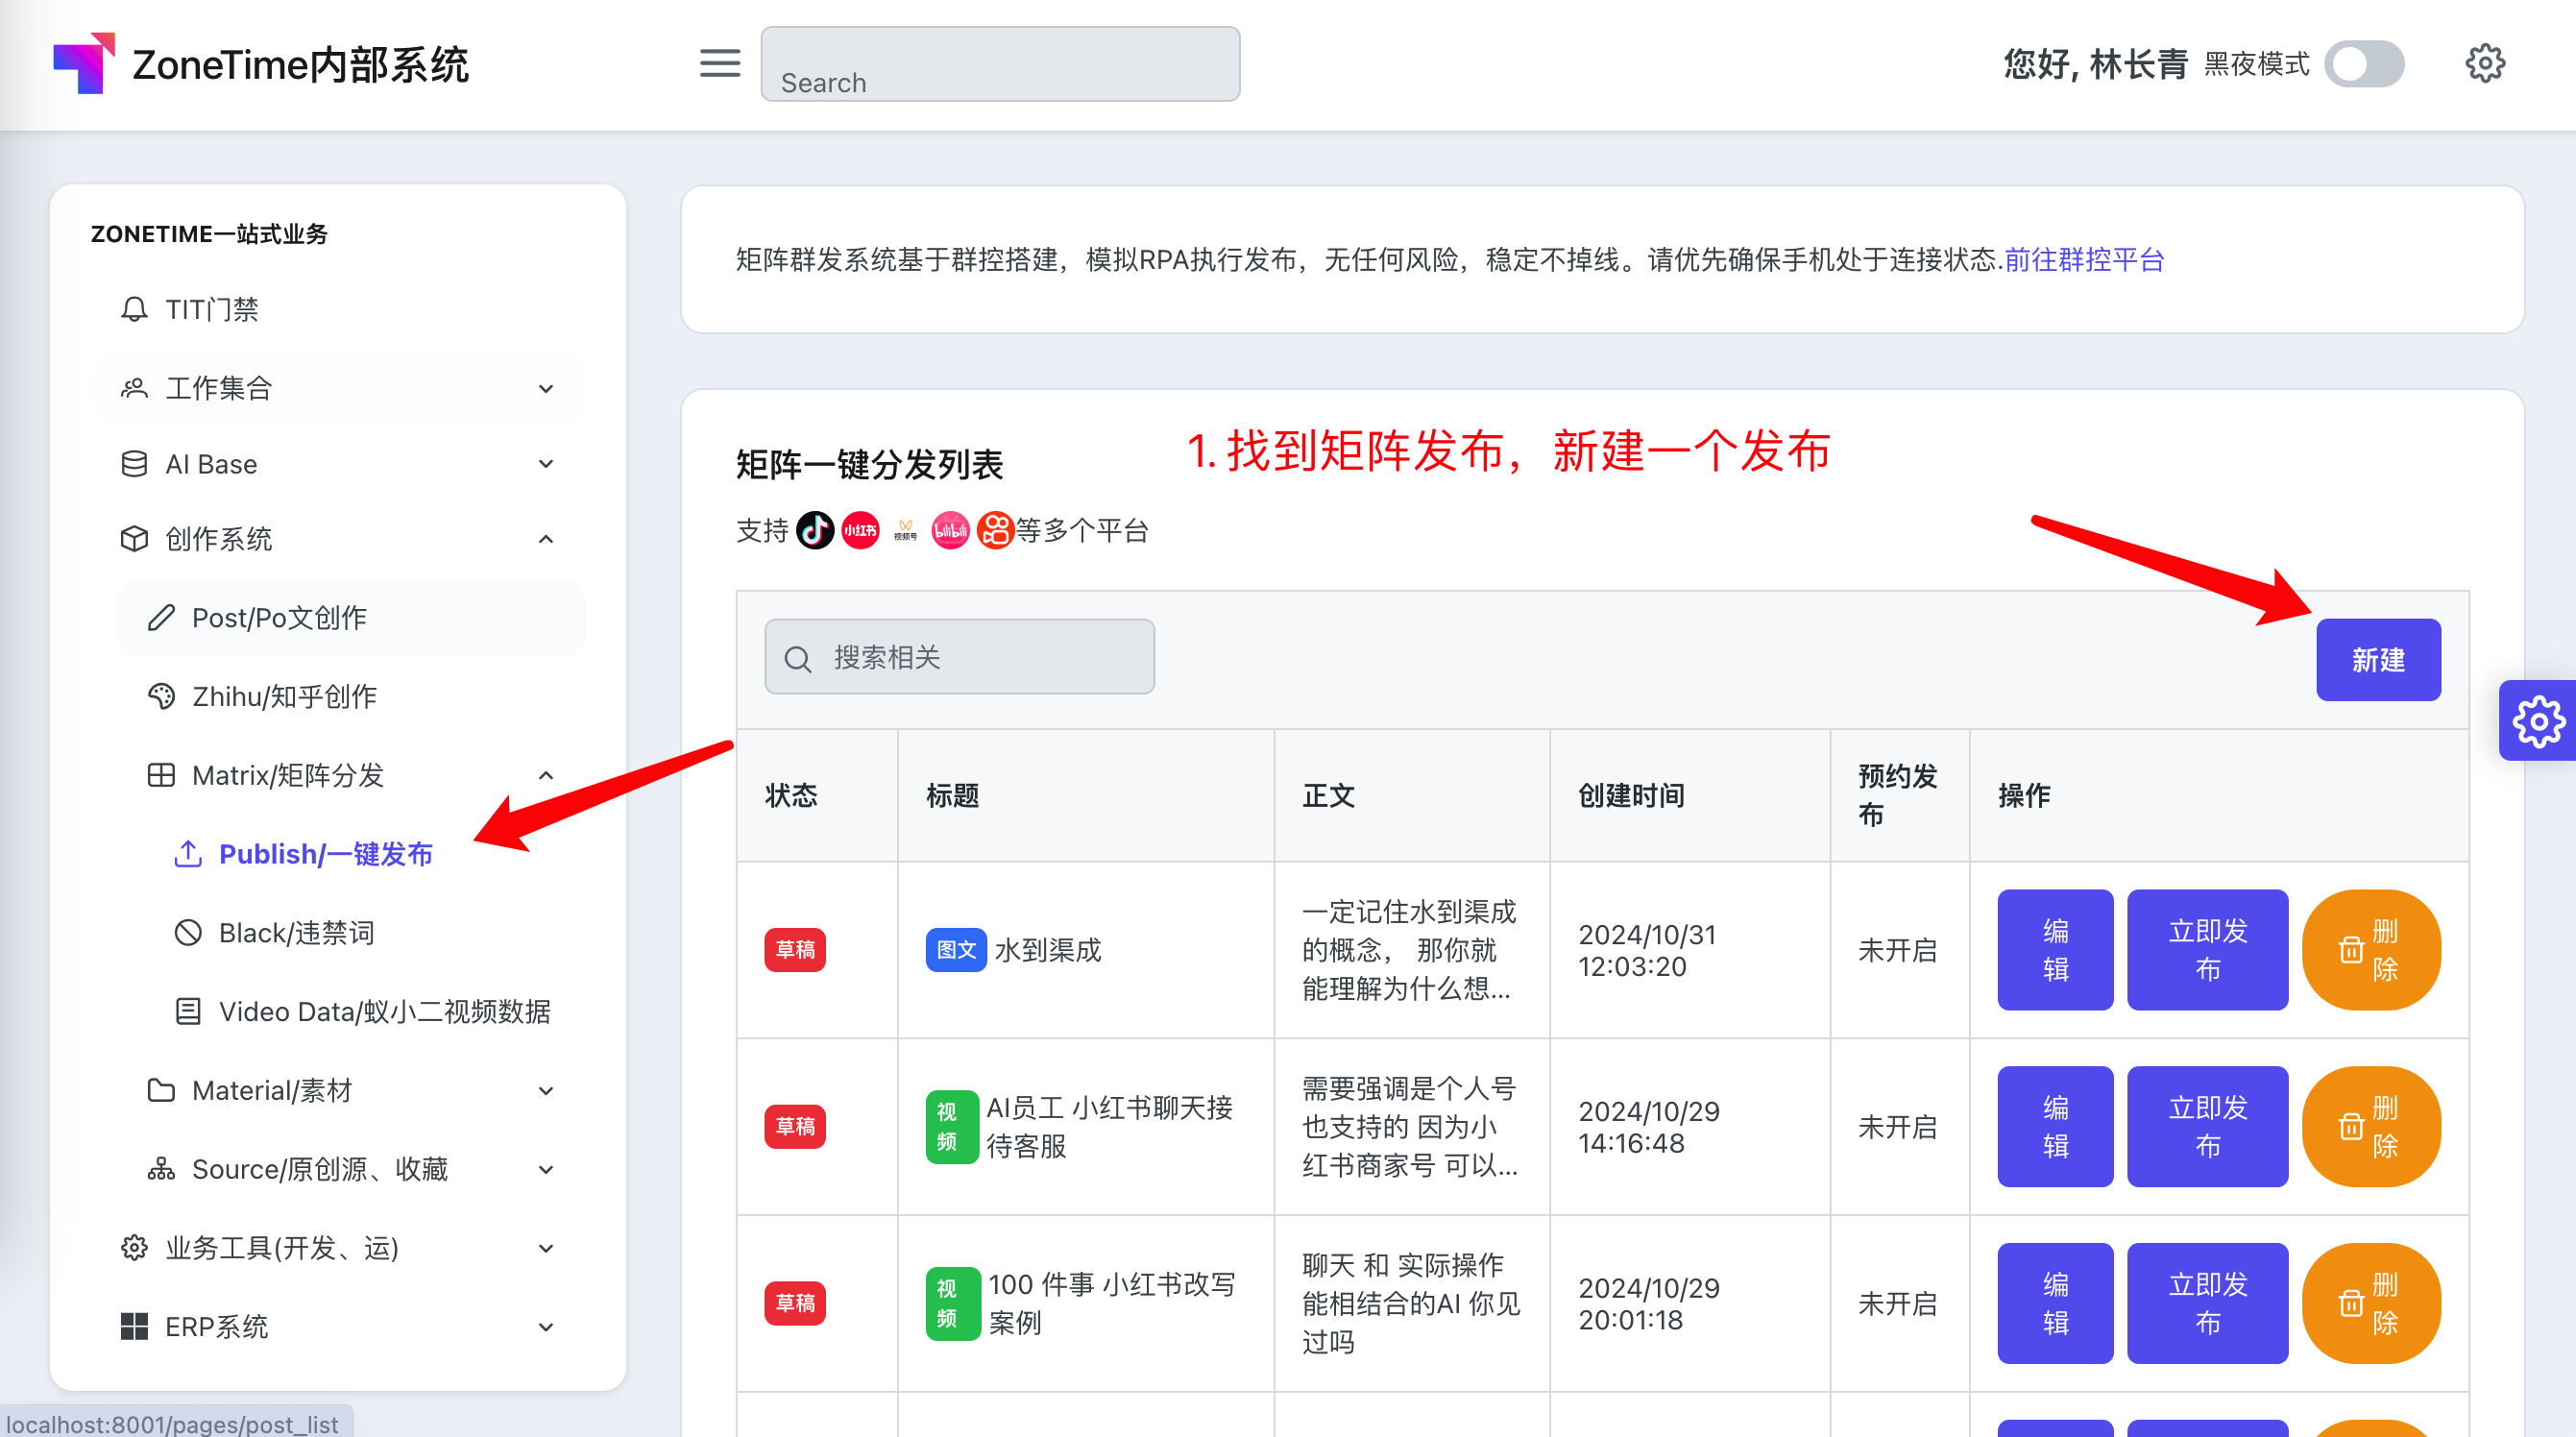Screen dimensions: 2576x1437
Task: Click the 图文 tag beside 水到渠成
Action: click(x=956, y=950)
